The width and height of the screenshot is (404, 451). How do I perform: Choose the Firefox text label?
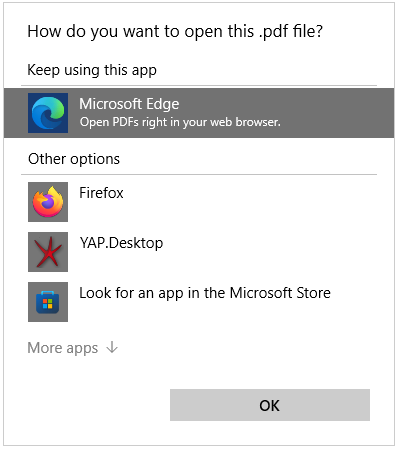click(101, 193)
